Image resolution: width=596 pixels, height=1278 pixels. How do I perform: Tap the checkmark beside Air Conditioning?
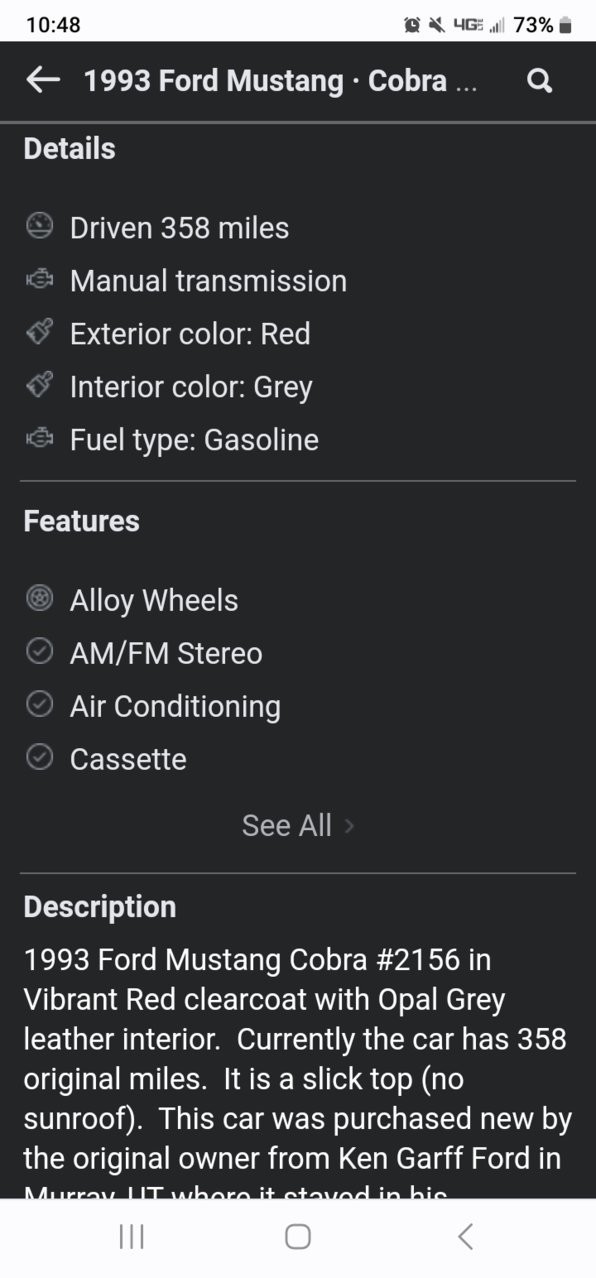tap(38, 705)
